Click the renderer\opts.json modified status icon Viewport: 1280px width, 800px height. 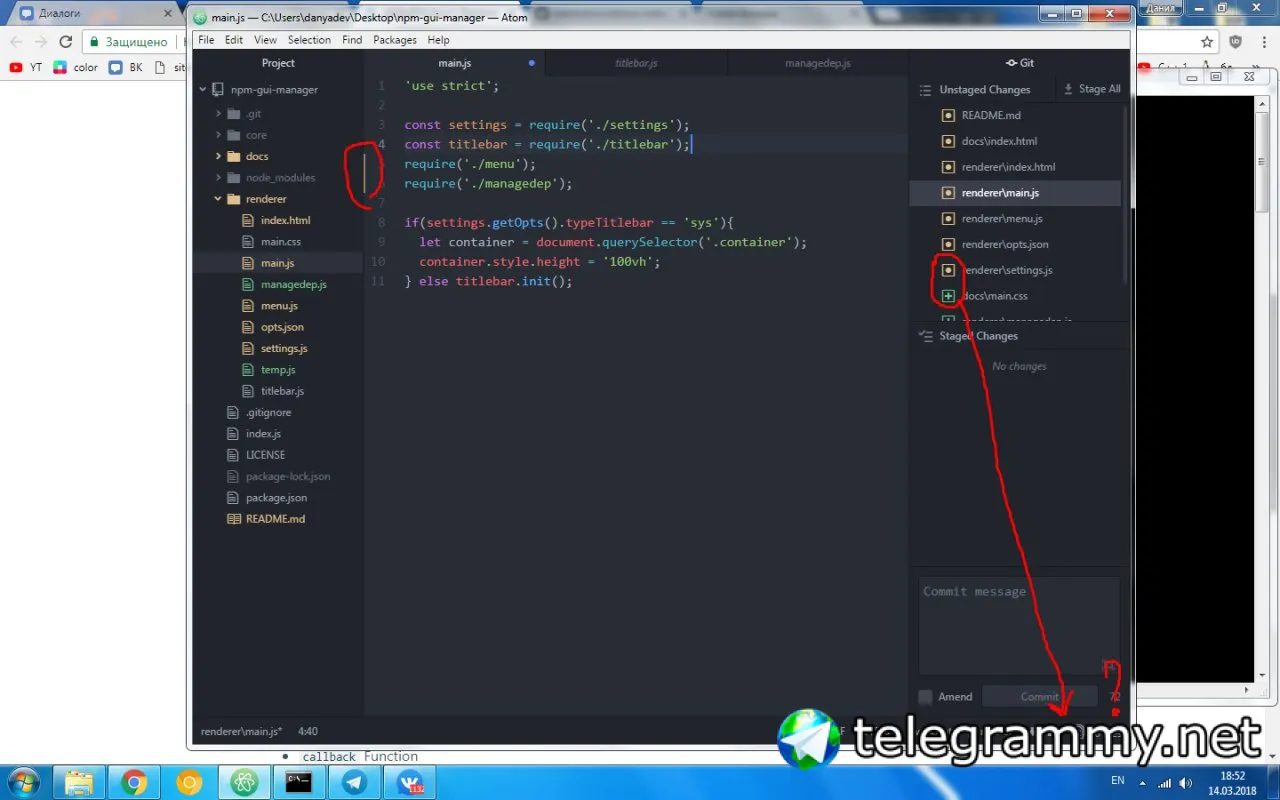pos(949,245)
